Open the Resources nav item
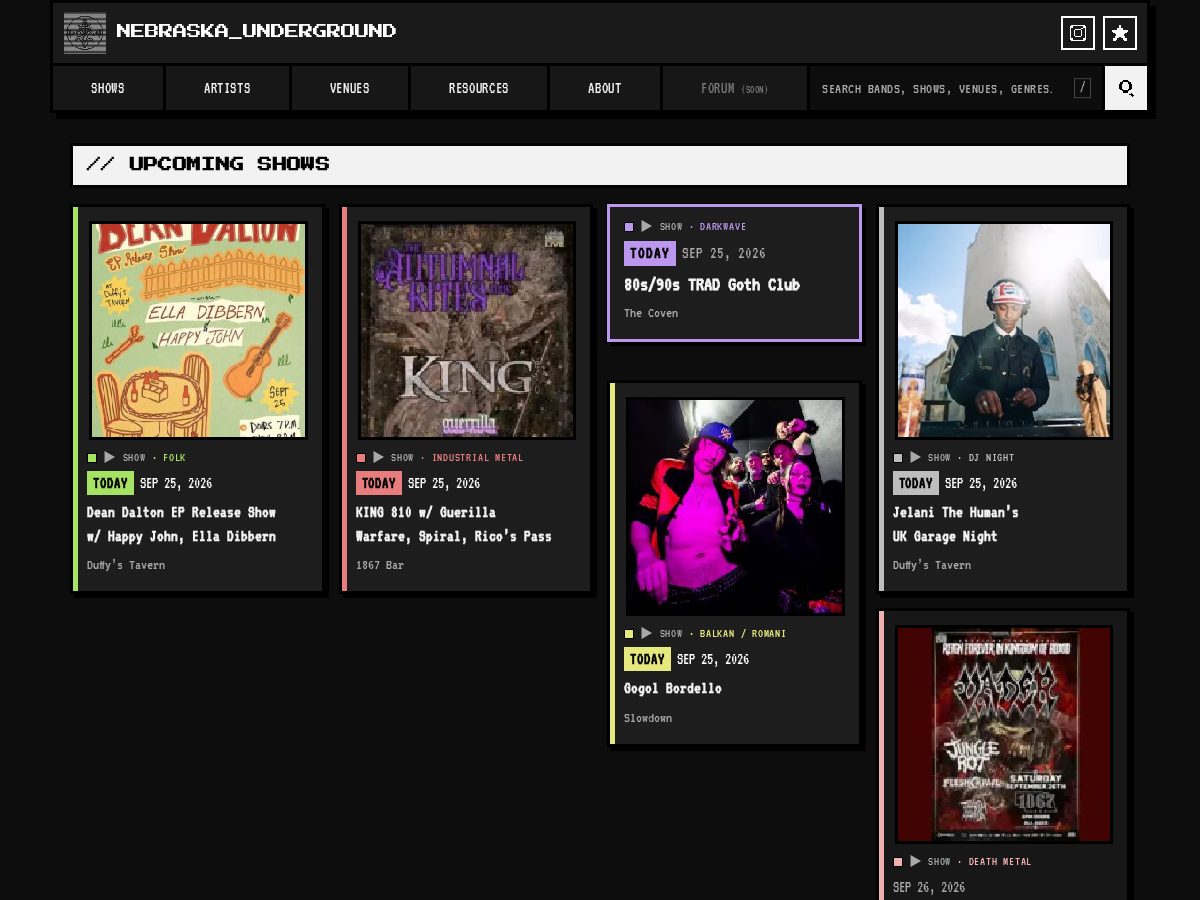 click(479, 88)
